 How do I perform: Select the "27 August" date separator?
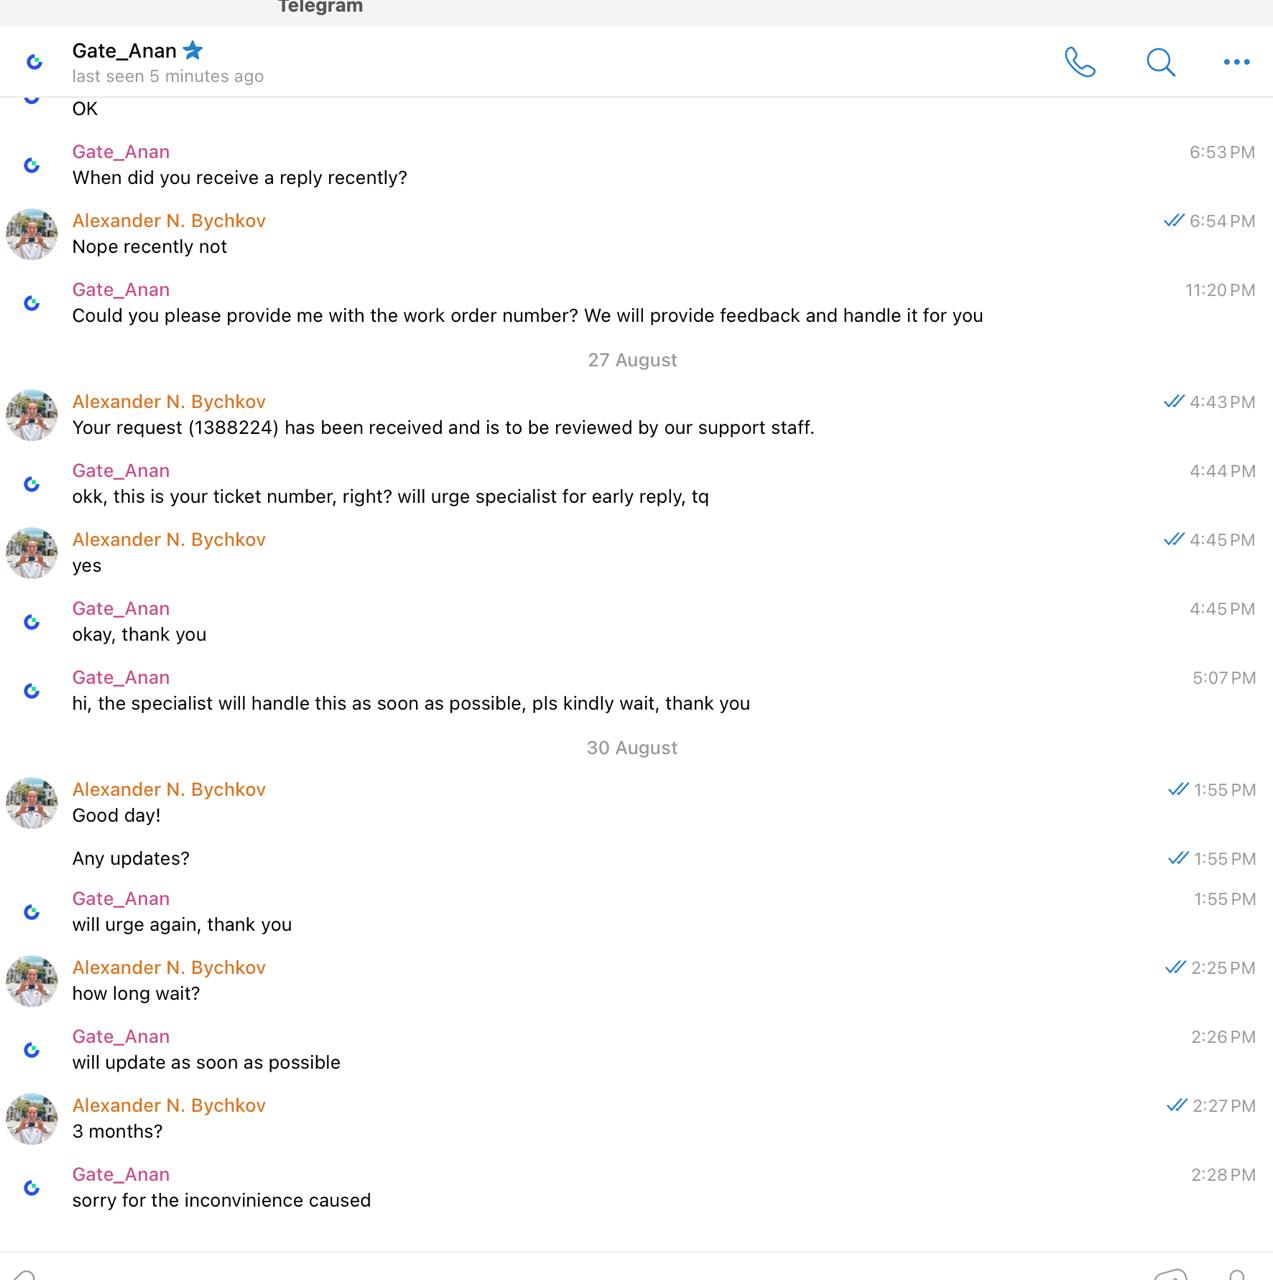(632, 360)
